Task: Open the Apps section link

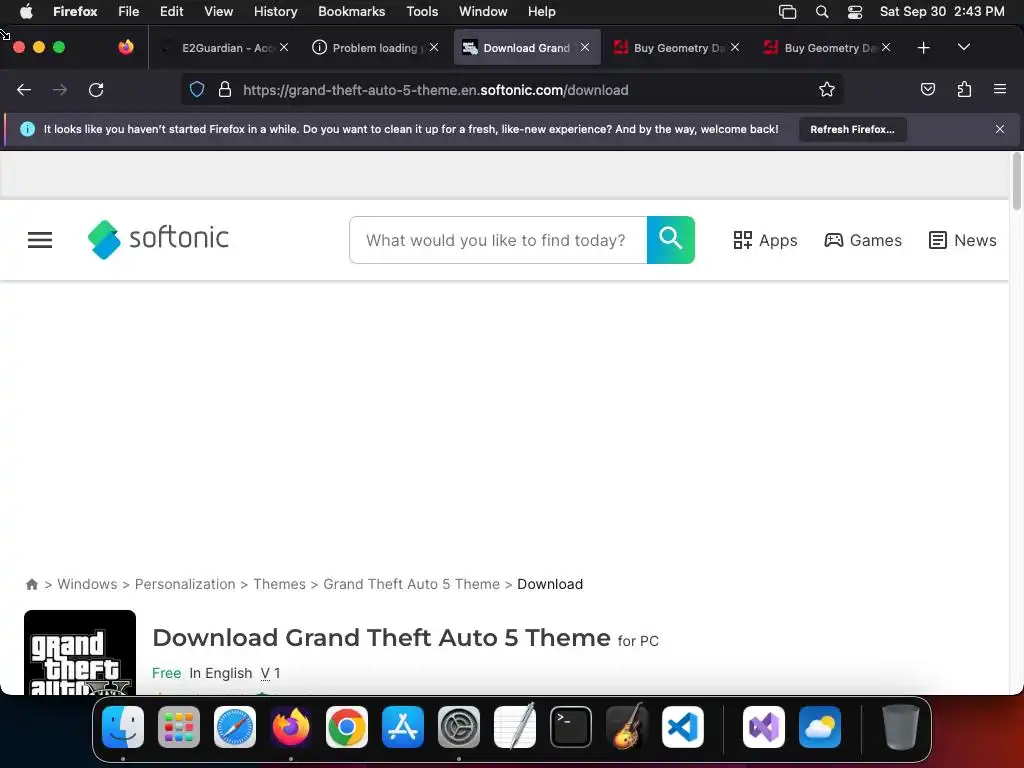Action: [x=765, y=240]
